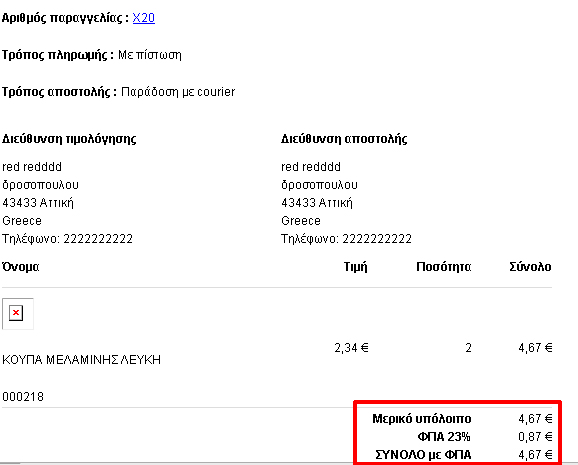Select heading 'Διεύθυνση αποστολής'
This screenshot has width=578, height=465.
coord(344,139)
